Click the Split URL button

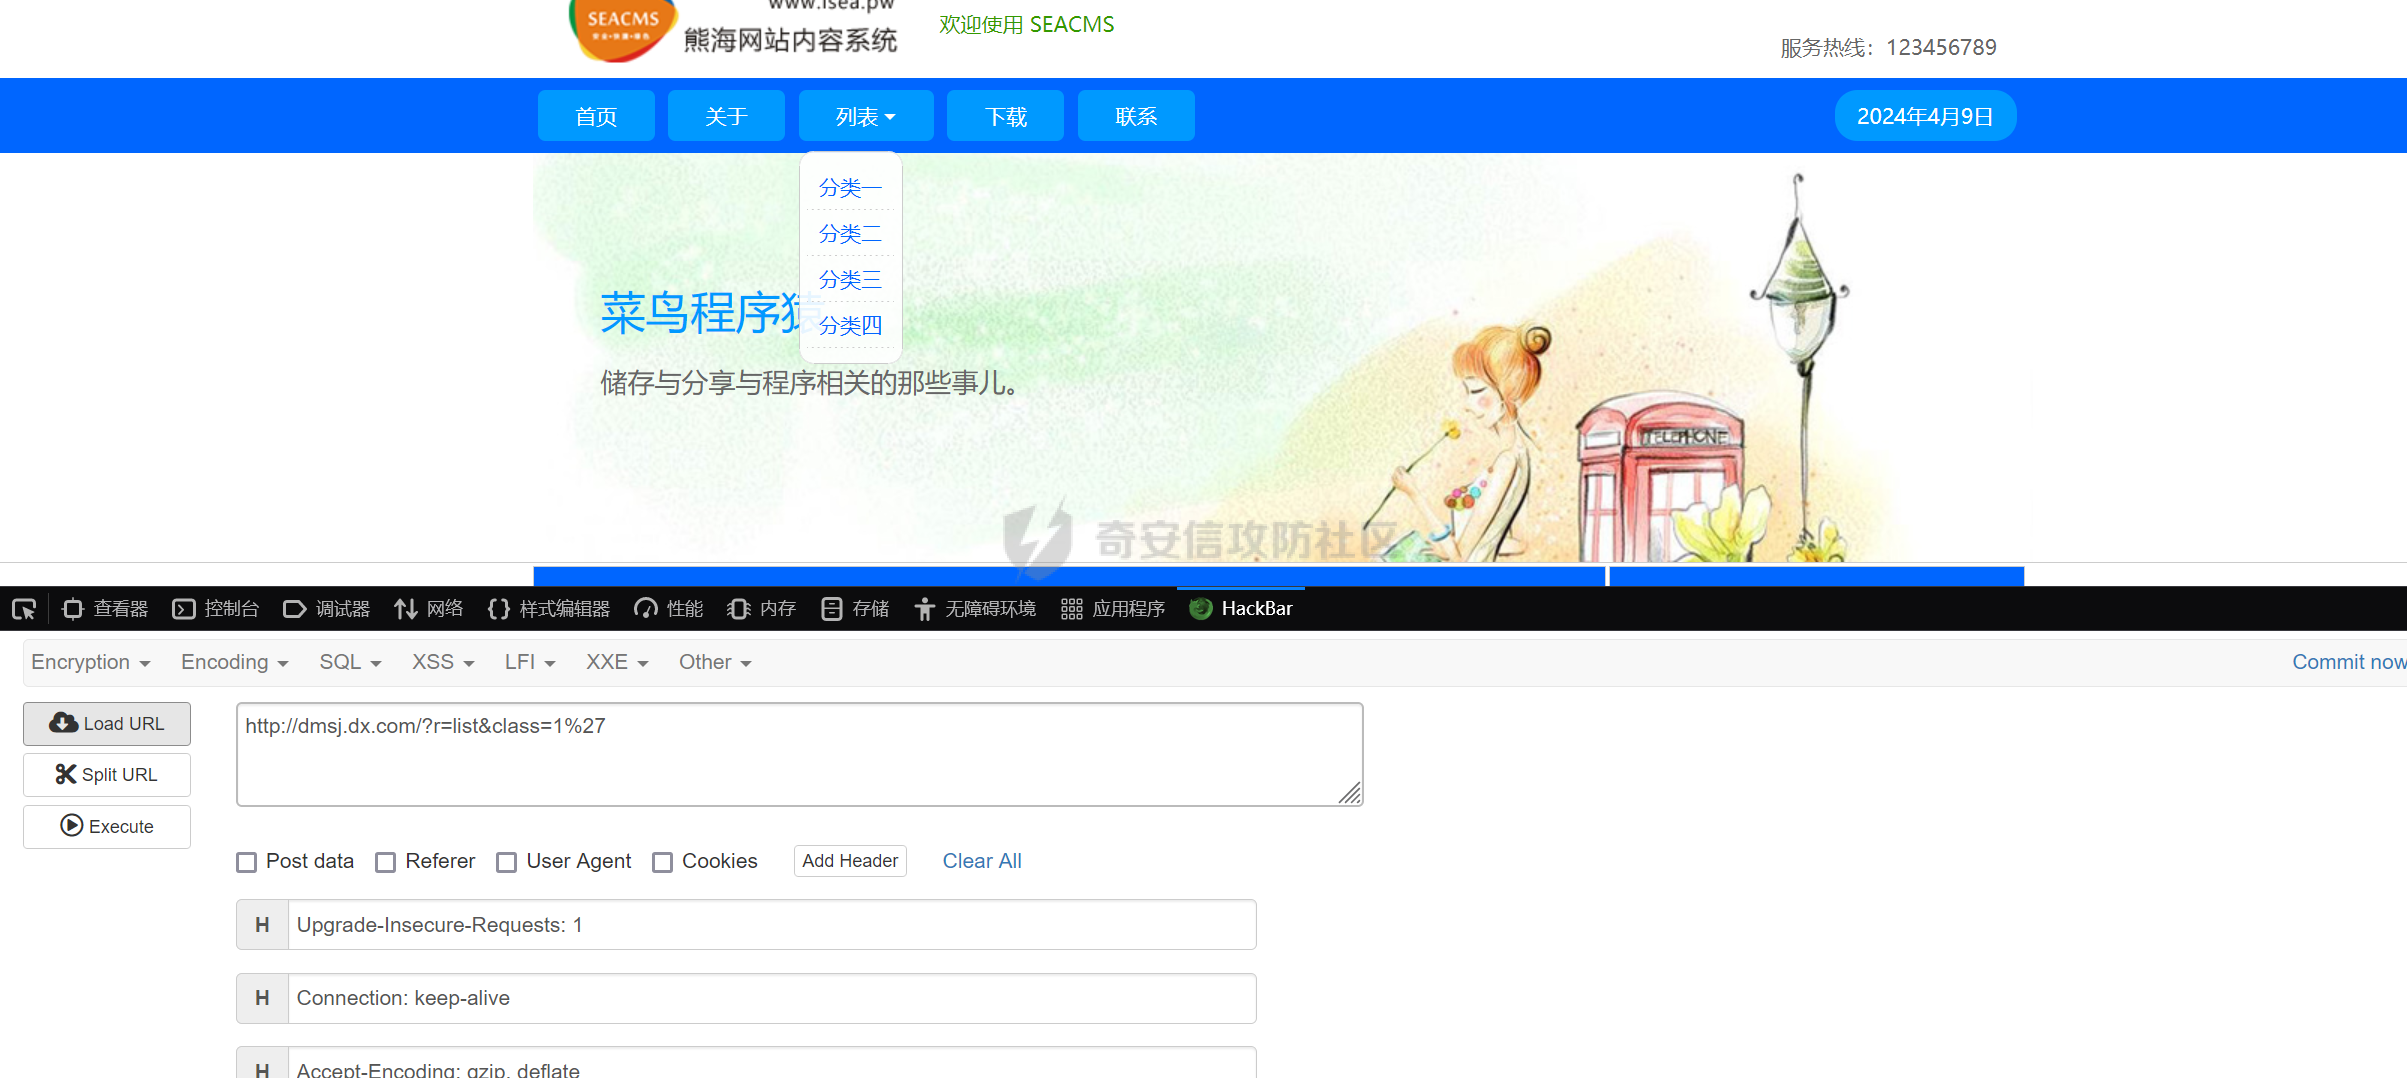pos(107,775)
